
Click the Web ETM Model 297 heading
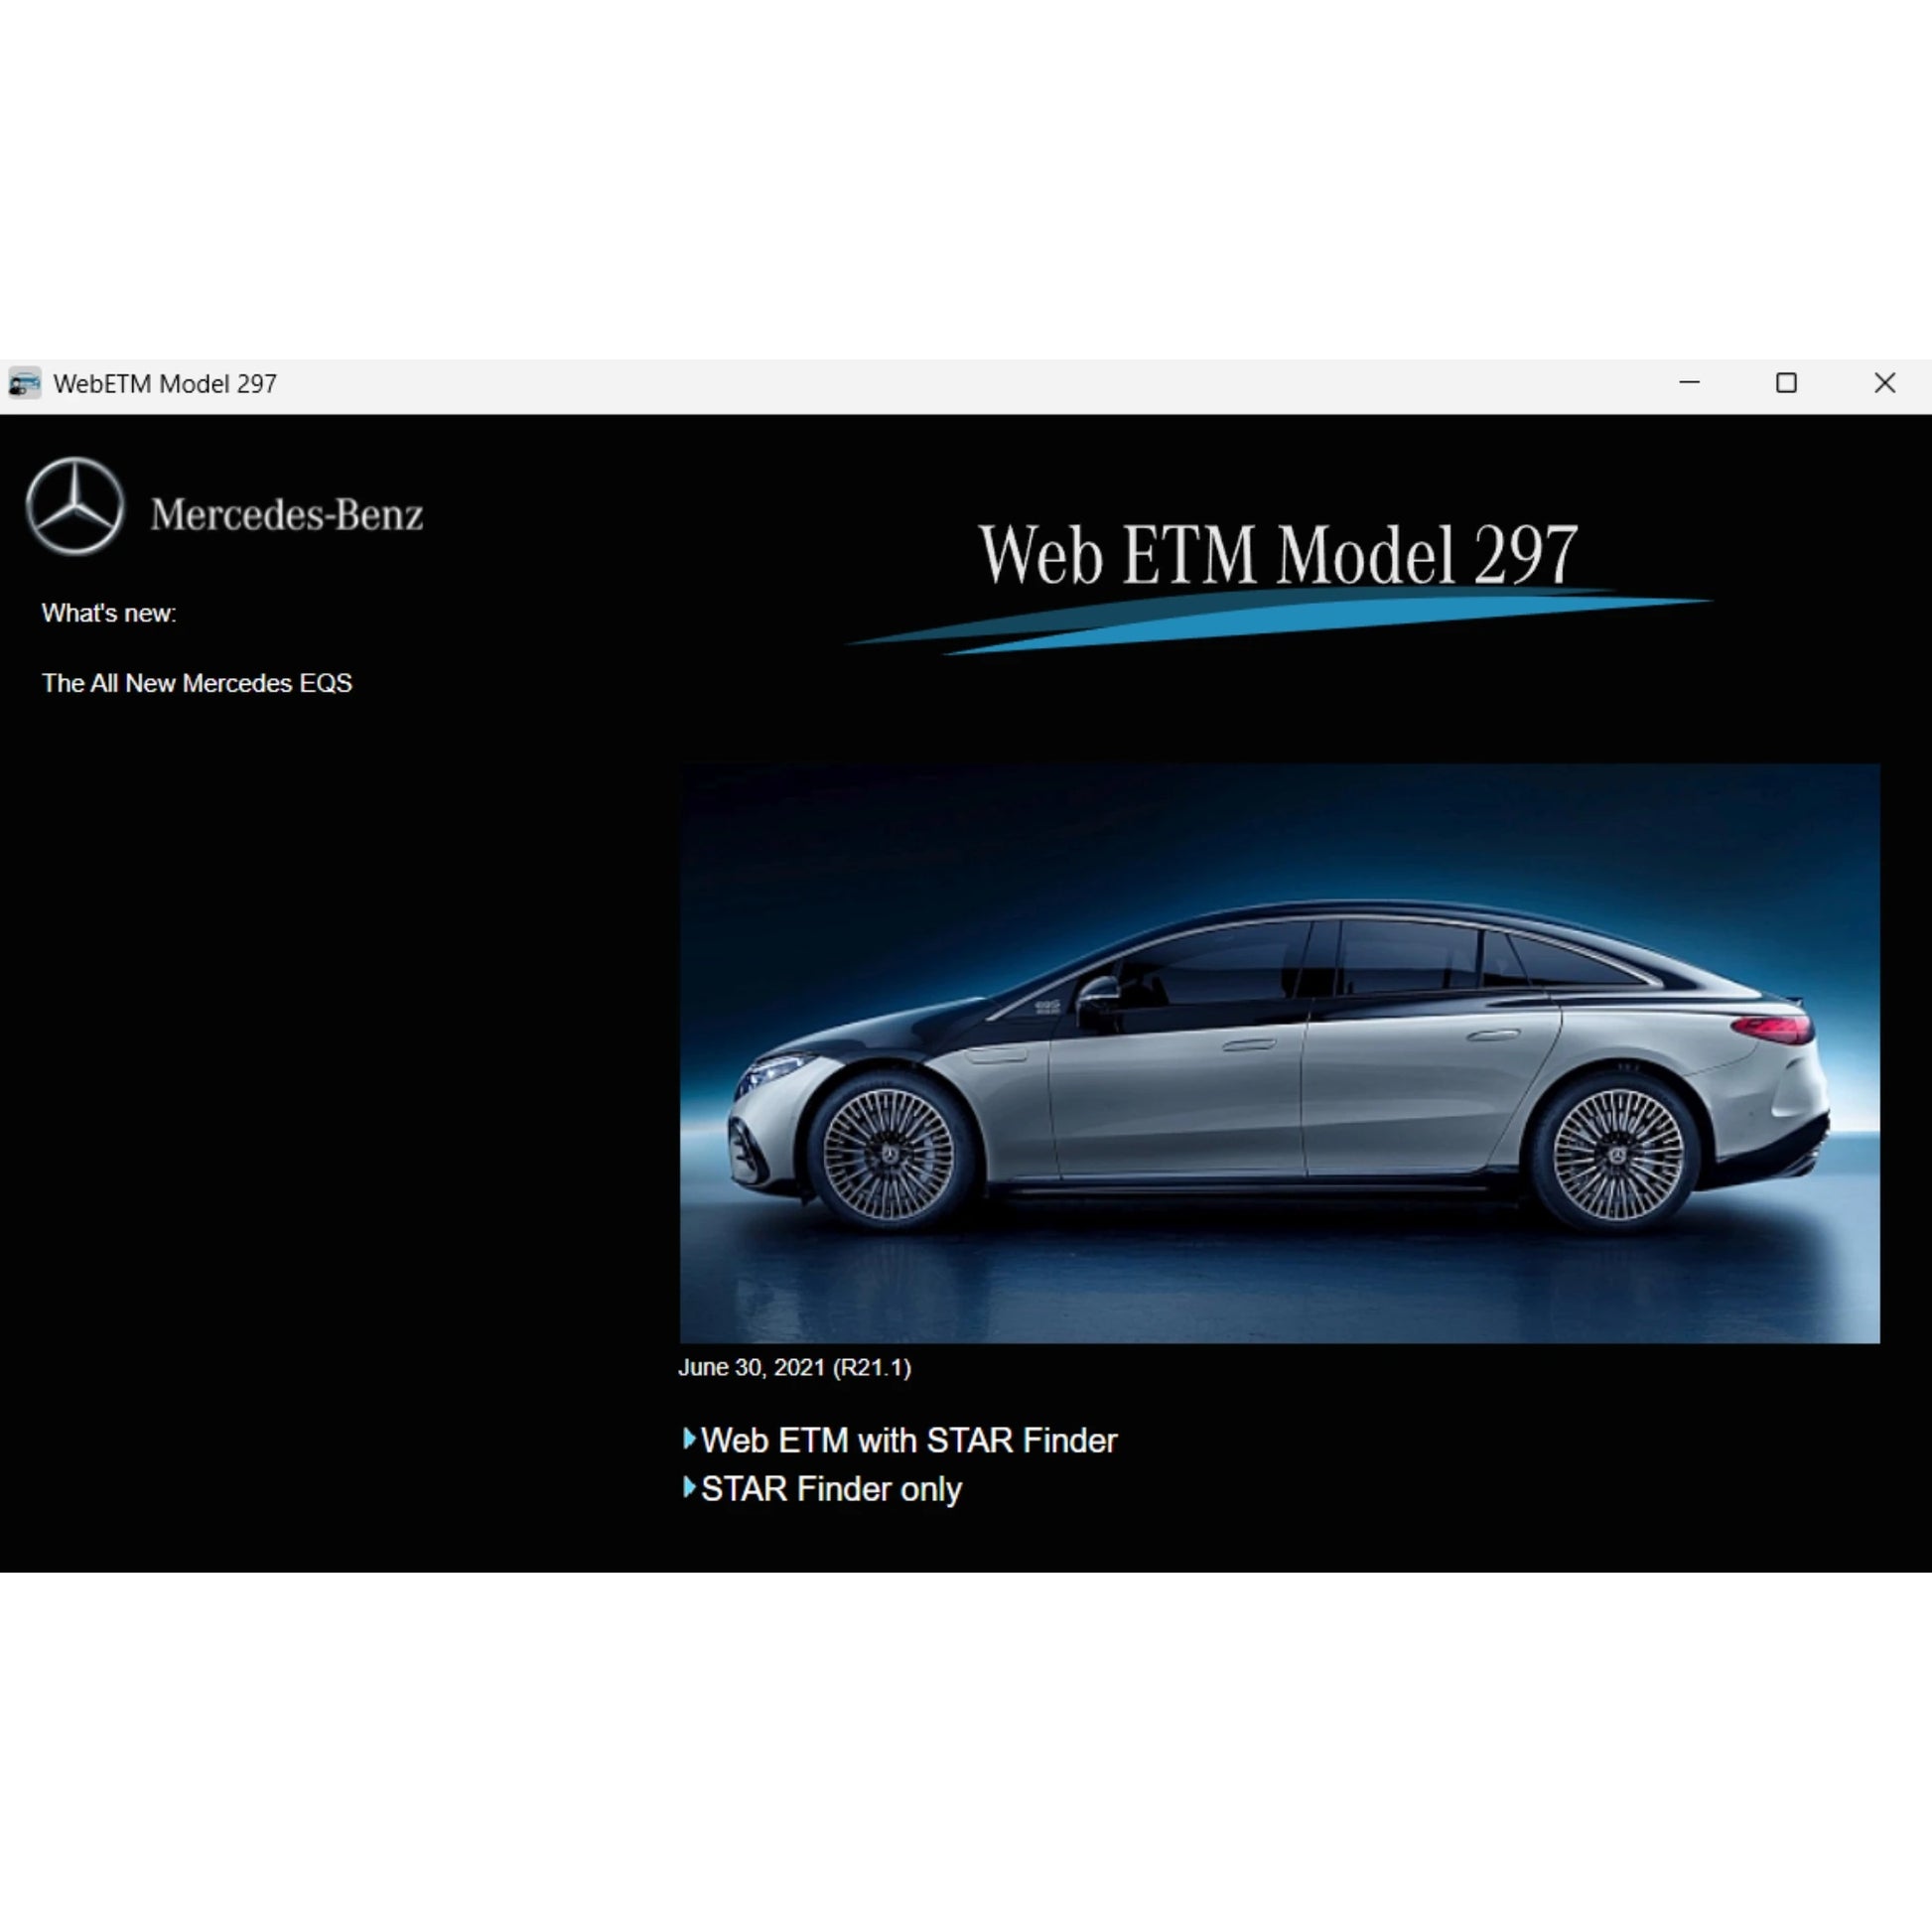point(1278,554)
